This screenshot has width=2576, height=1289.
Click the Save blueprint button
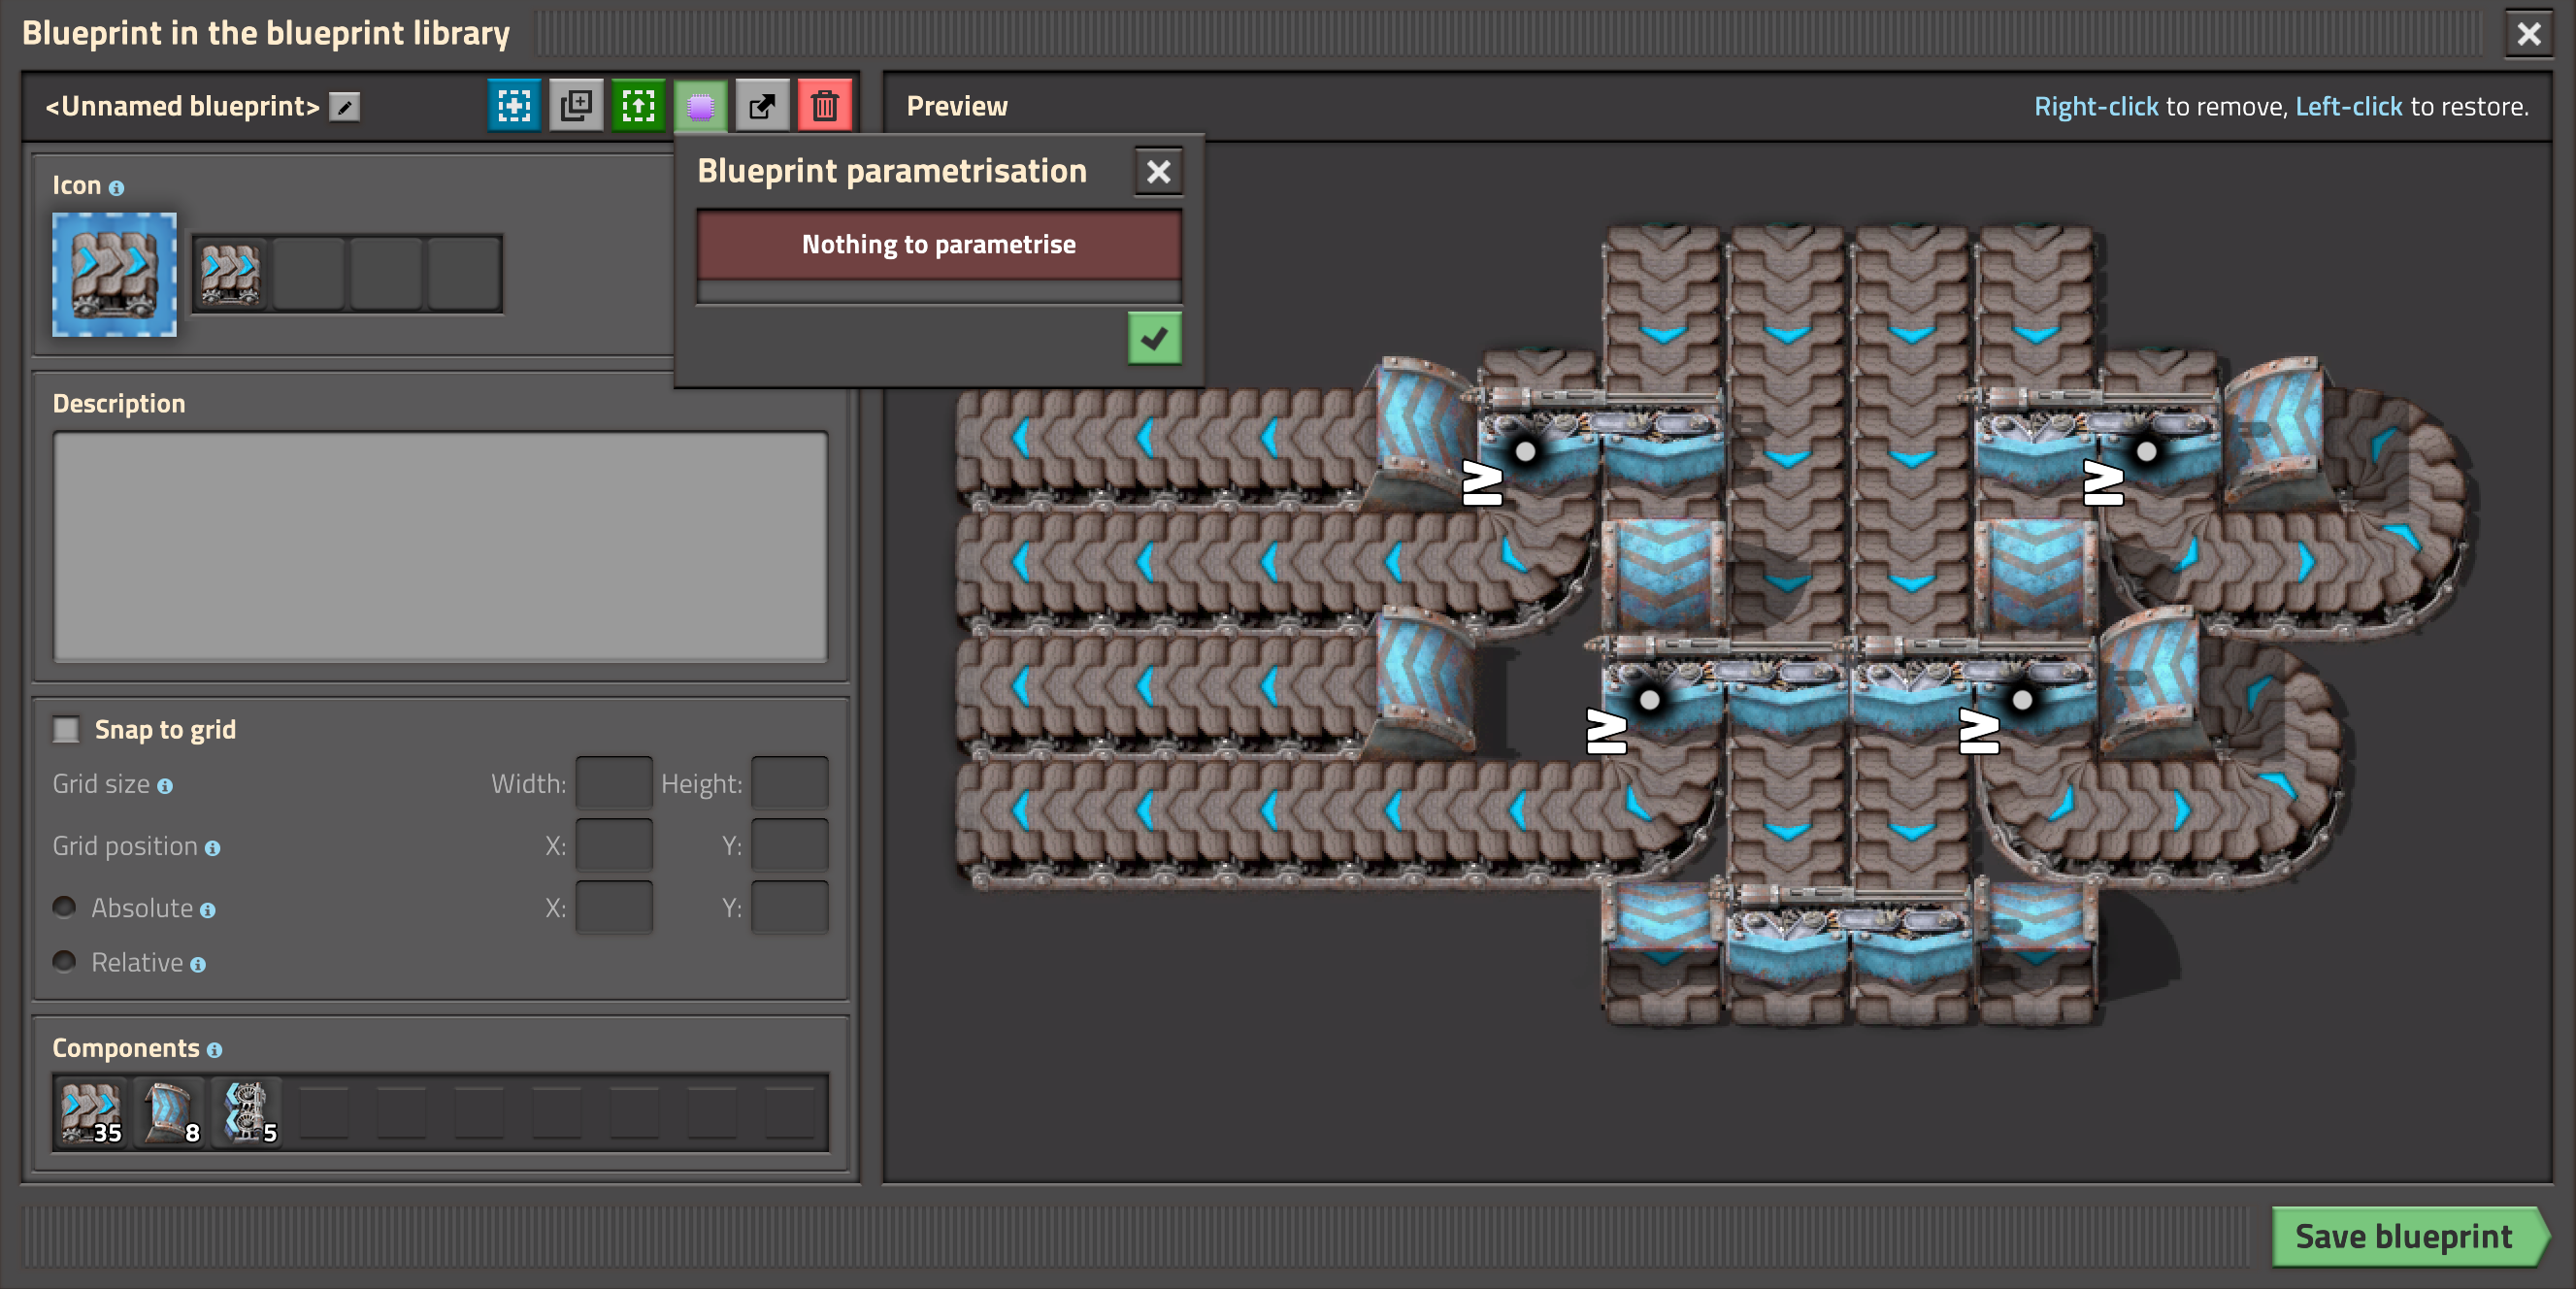pyautogui.click(x=2409, y=1236)
